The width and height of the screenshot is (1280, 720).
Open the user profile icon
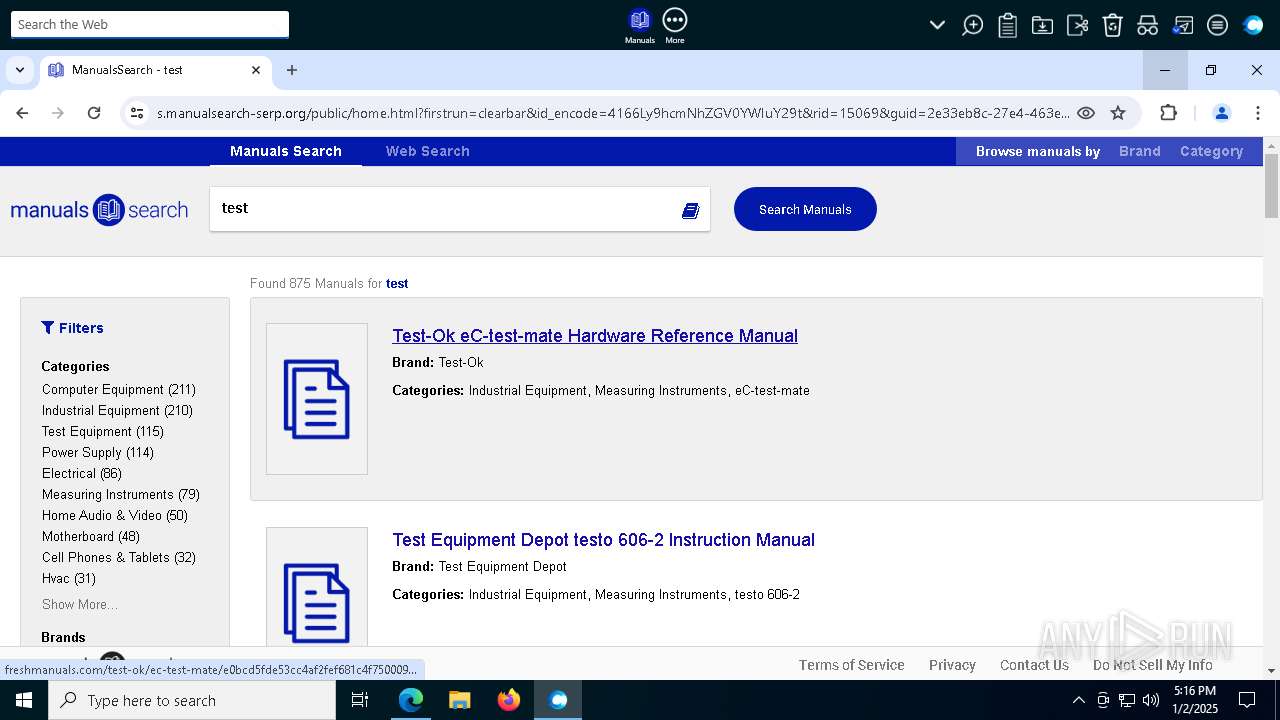pyautogui.click(x=1221, y=113)
